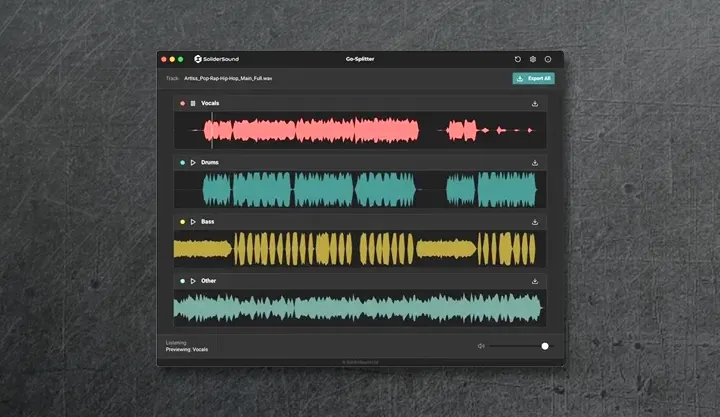Viewport: 720px width, 417px height.
Task: Toggle the yellow Bass color dot
Action: click(182, 221)
